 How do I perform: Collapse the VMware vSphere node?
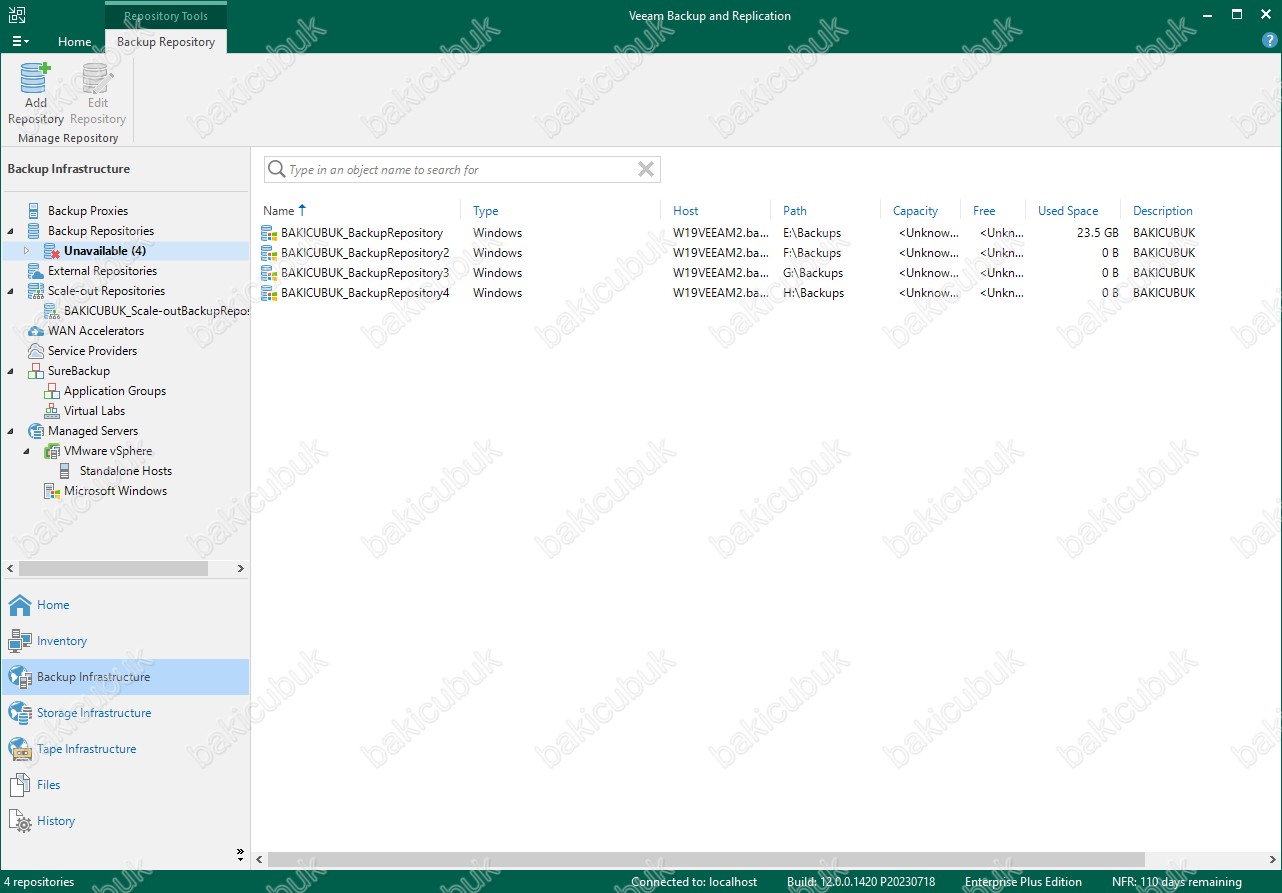click(27, 451)
